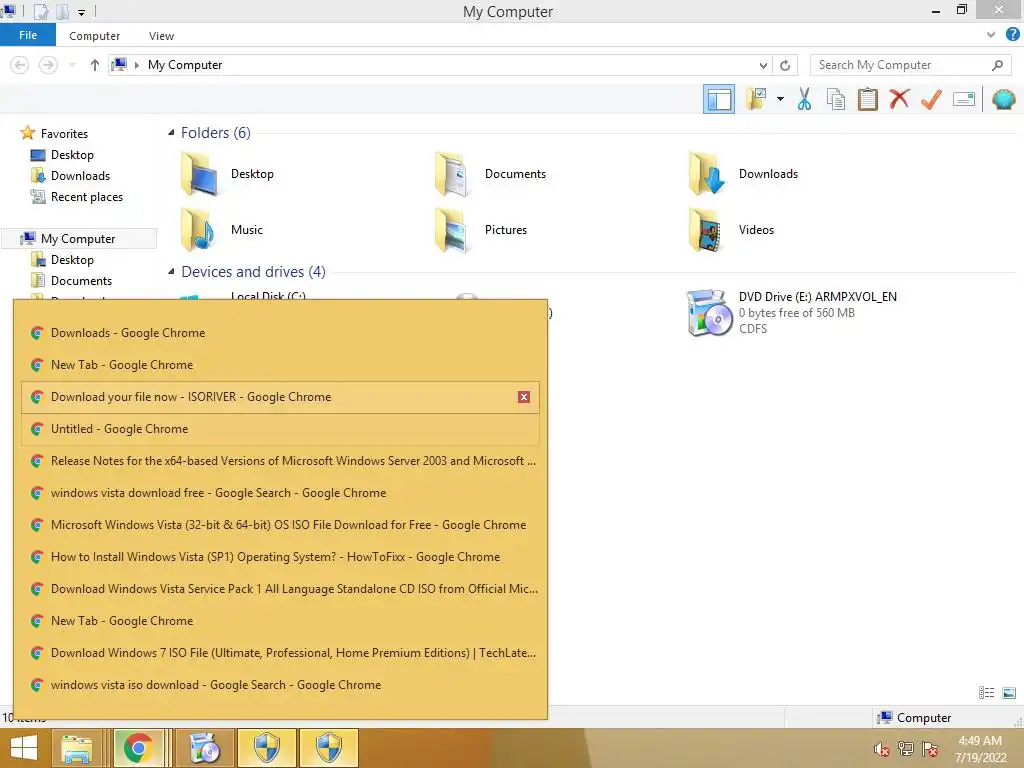Click the Back navigation arrow
1024x768 pixels.
click(20, 65)
